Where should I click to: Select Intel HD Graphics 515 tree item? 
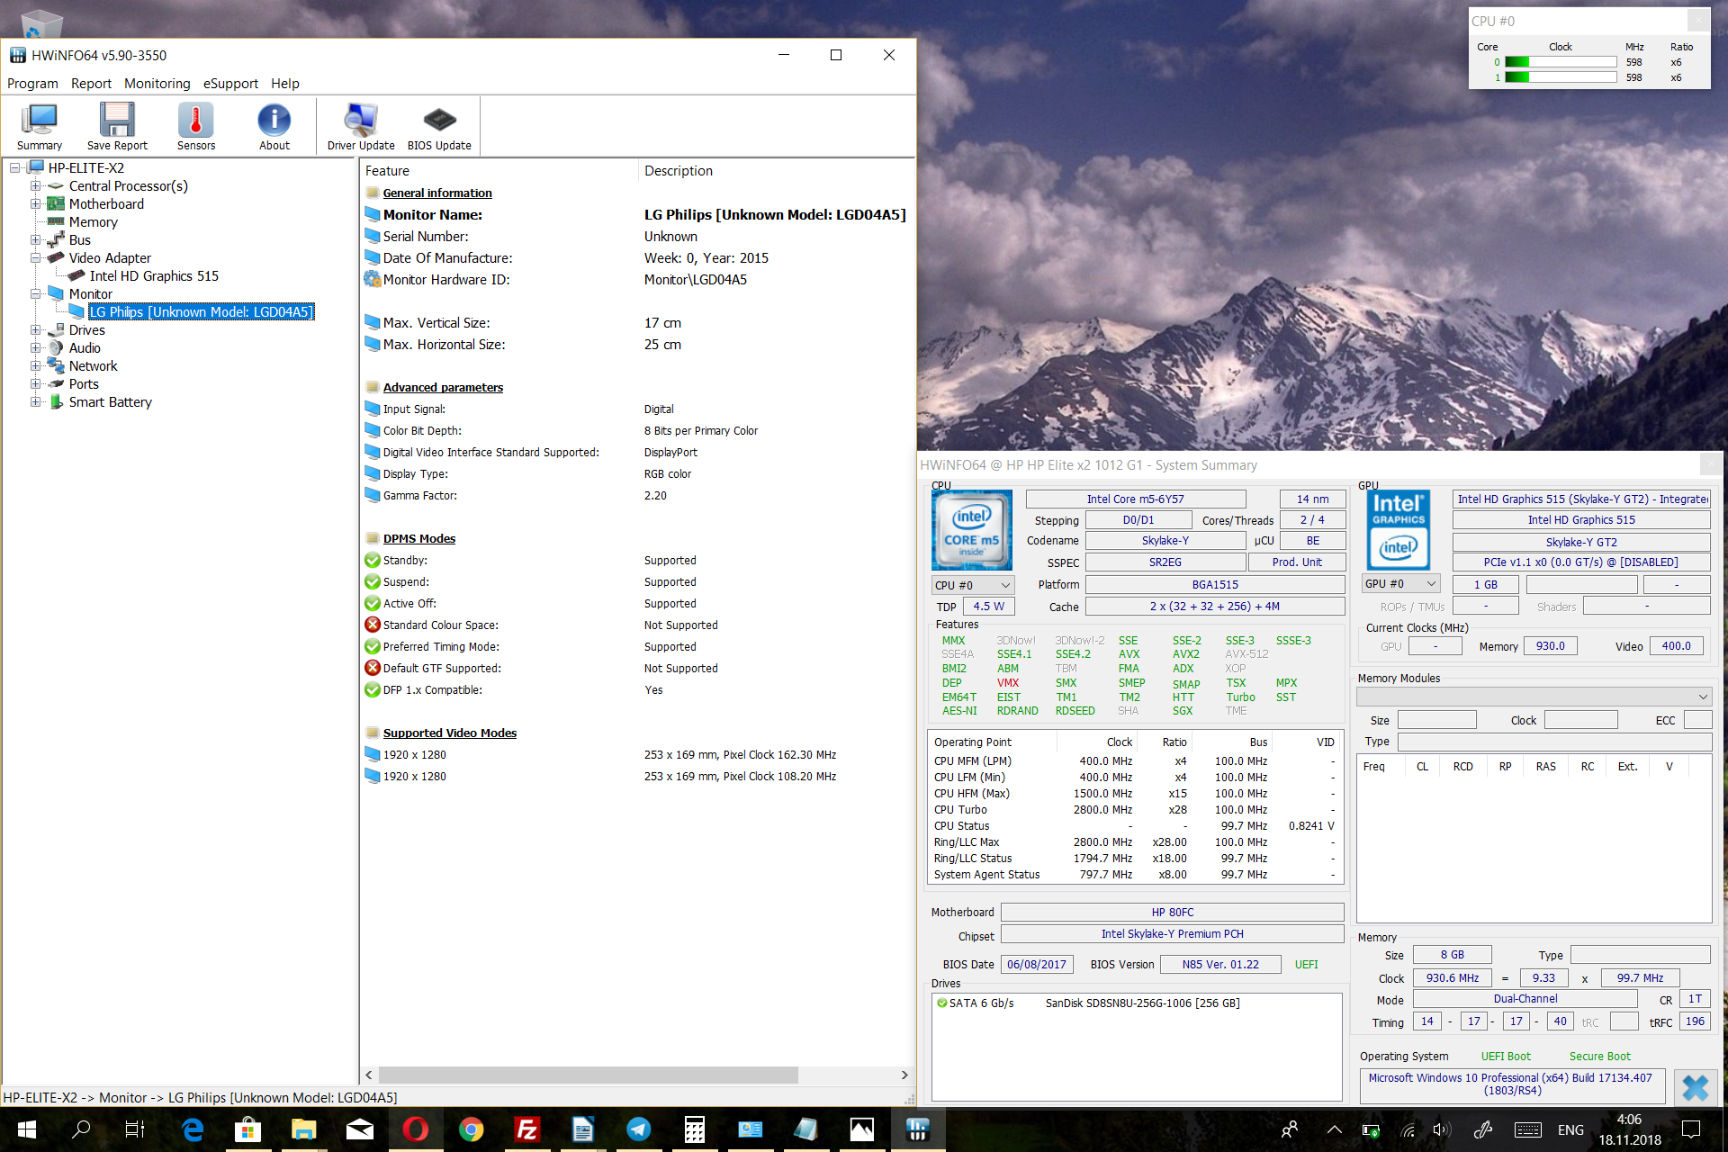pos(154,276)
